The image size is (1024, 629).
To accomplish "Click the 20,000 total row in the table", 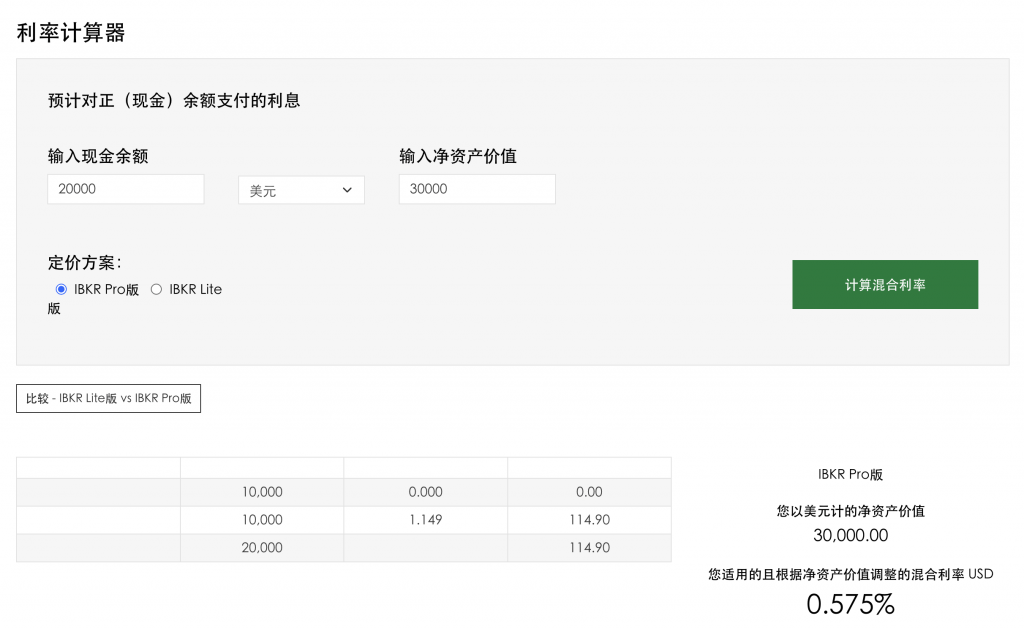I will point(262,547).
